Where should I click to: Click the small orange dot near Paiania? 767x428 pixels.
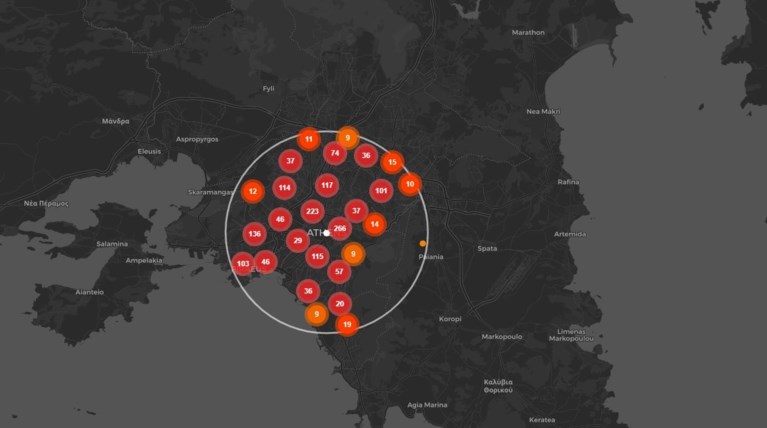(423, 243)
